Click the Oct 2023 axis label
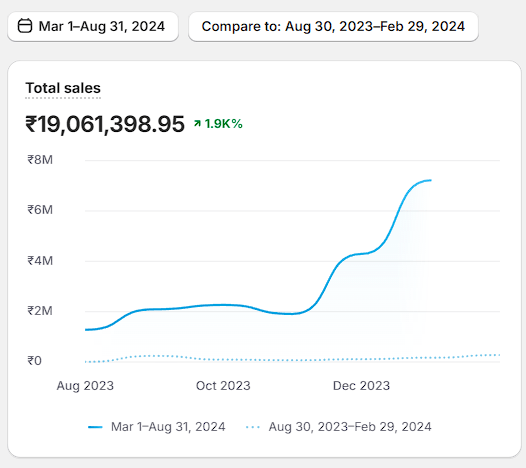526x468 pixels. [x=223, y=386]
